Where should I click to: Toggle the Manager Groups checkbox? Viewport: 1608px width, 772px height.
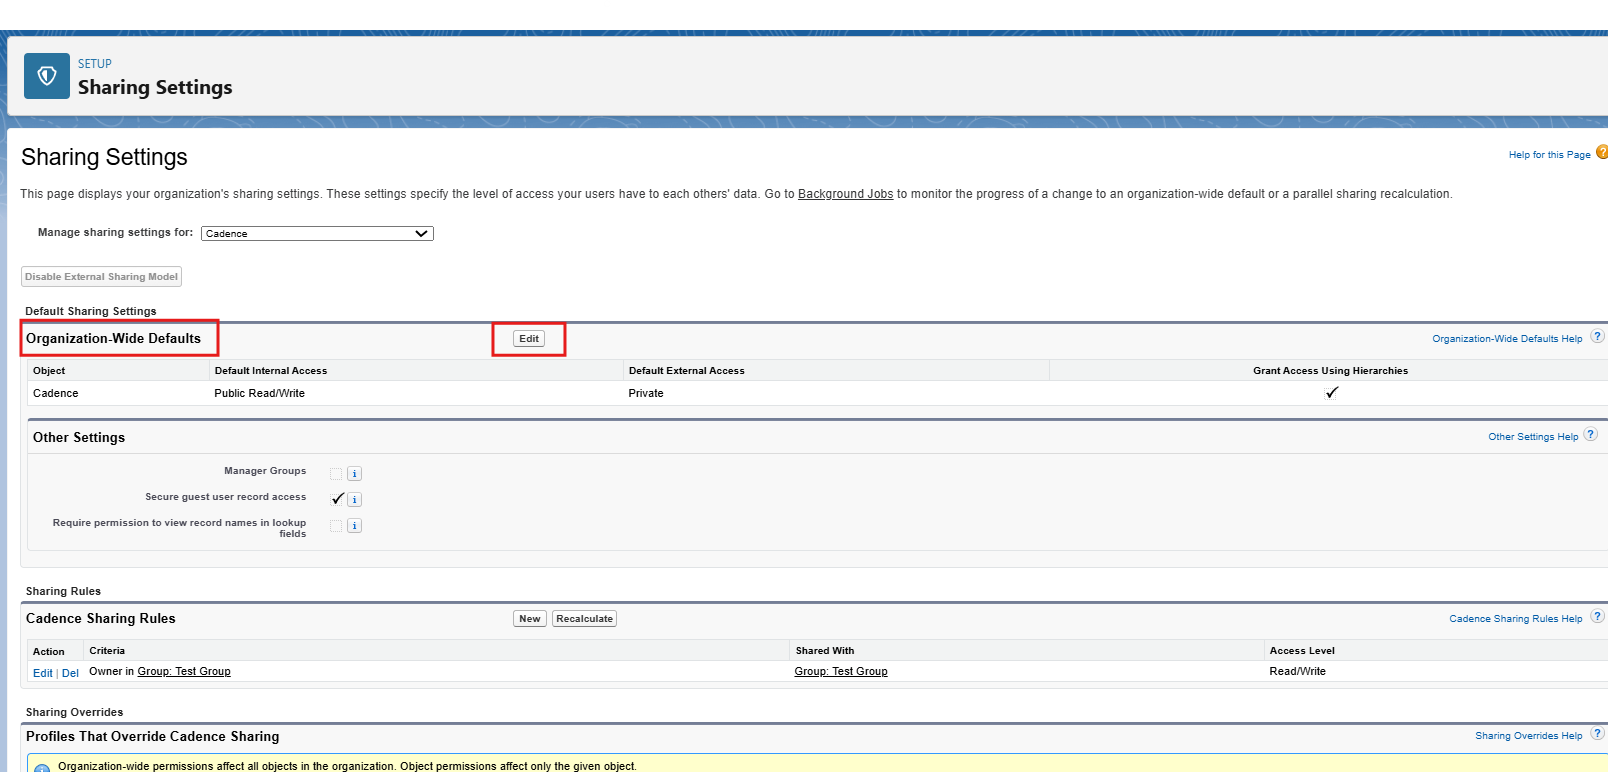point(336,473)
